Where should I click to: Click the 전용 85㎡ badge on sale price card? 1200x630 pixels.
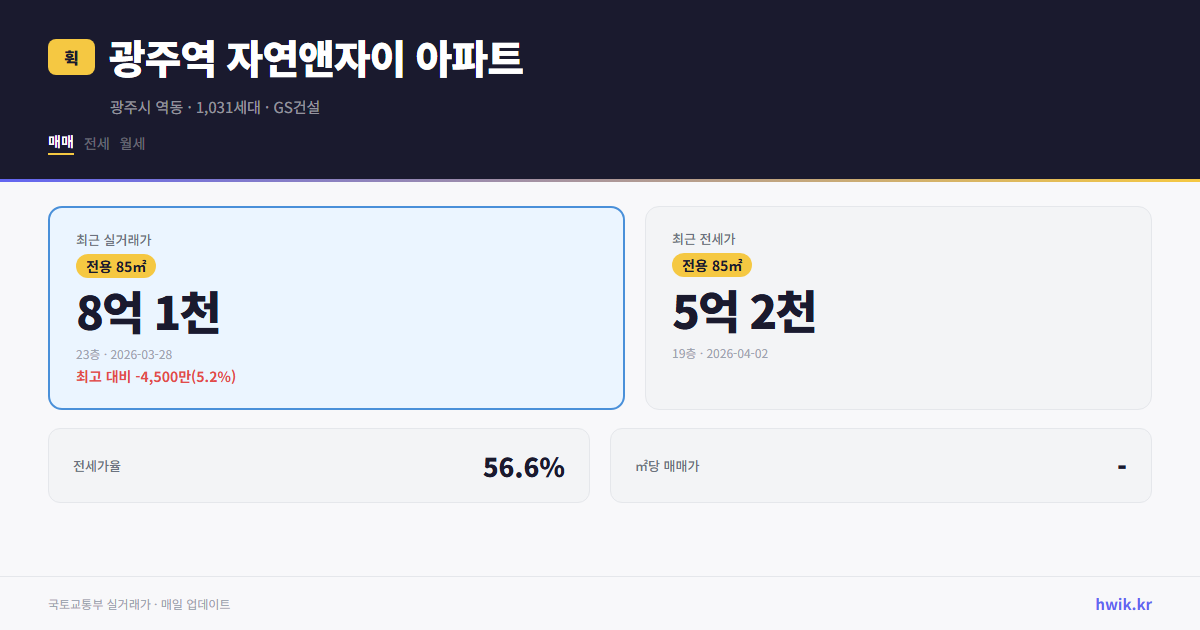(x=113, y=266)
